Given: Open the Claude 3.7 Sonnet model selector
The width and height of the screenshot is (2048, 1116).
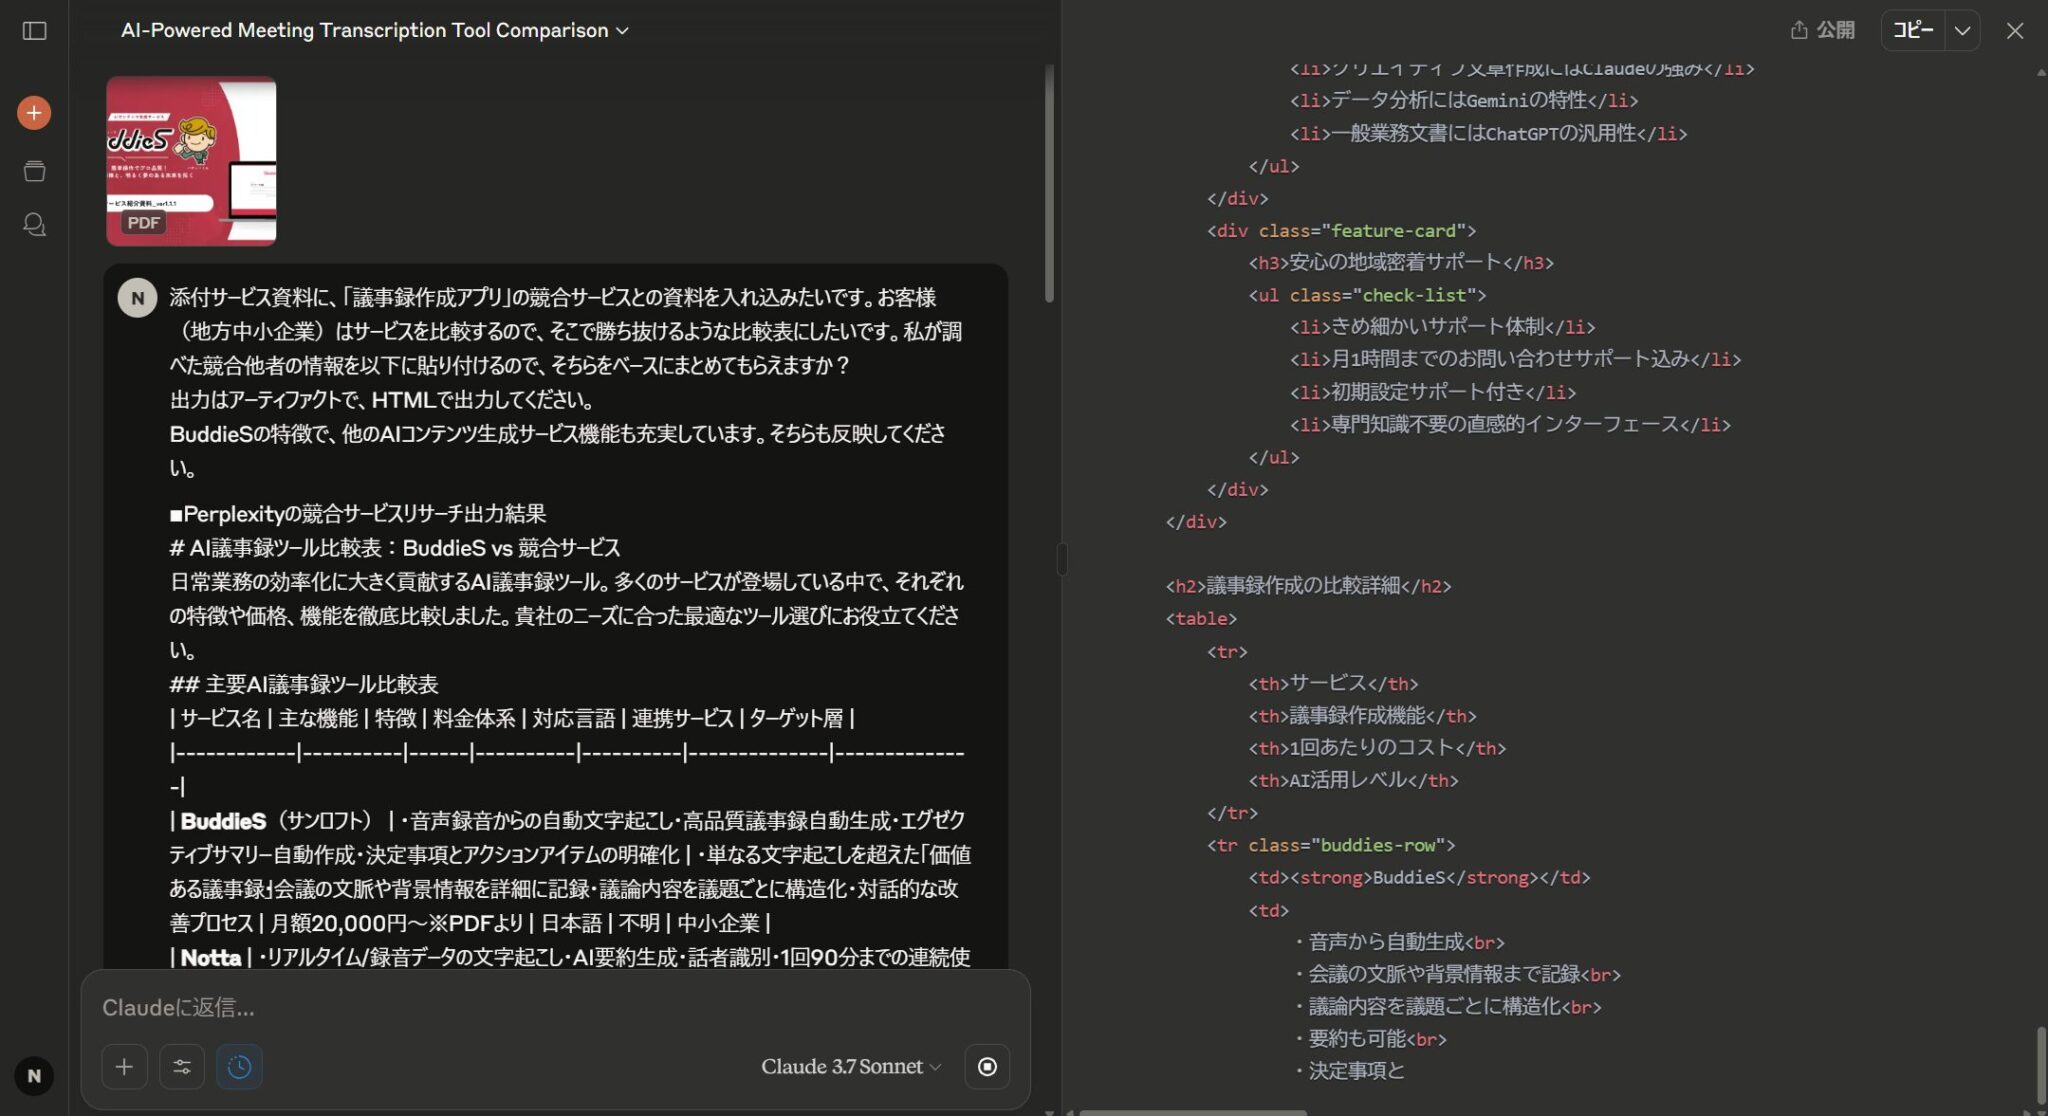Looking at the screenshot, I should tap(851, 1067).
